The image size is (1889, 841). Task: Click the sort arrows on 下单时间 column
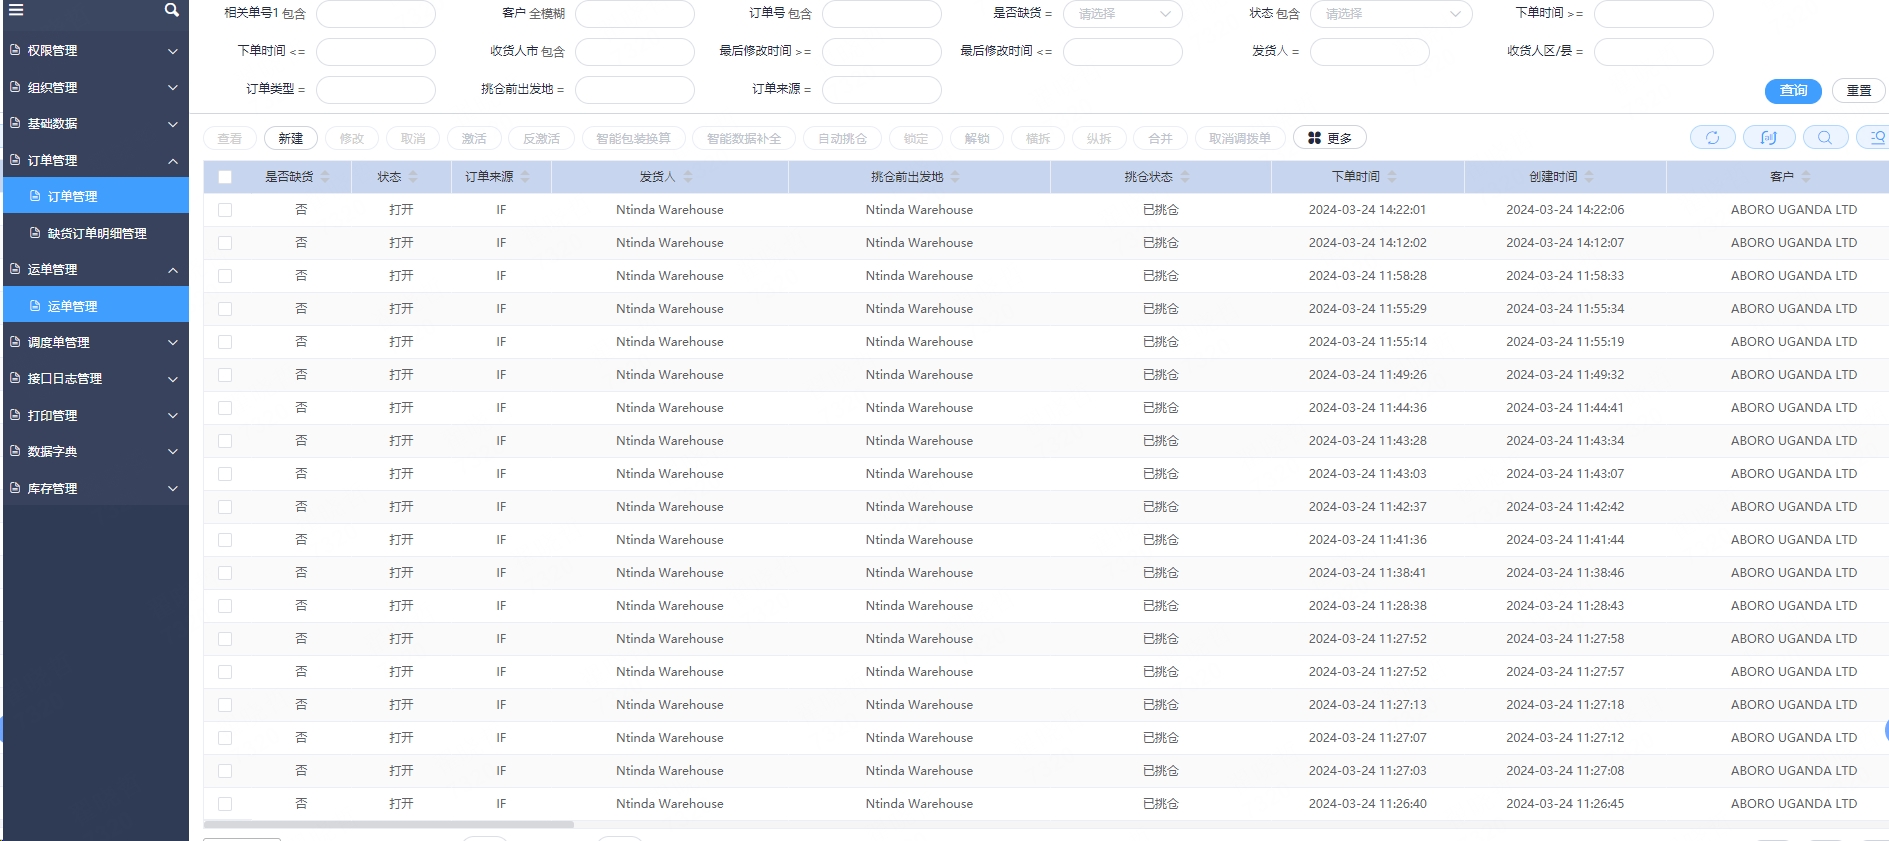(1392, 177)
